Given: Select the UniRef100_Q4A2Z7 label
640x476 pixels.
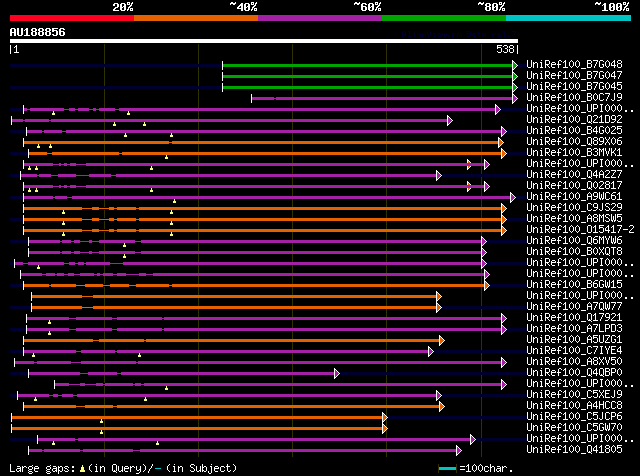Looking at the screenshot, I should [574, 175].
